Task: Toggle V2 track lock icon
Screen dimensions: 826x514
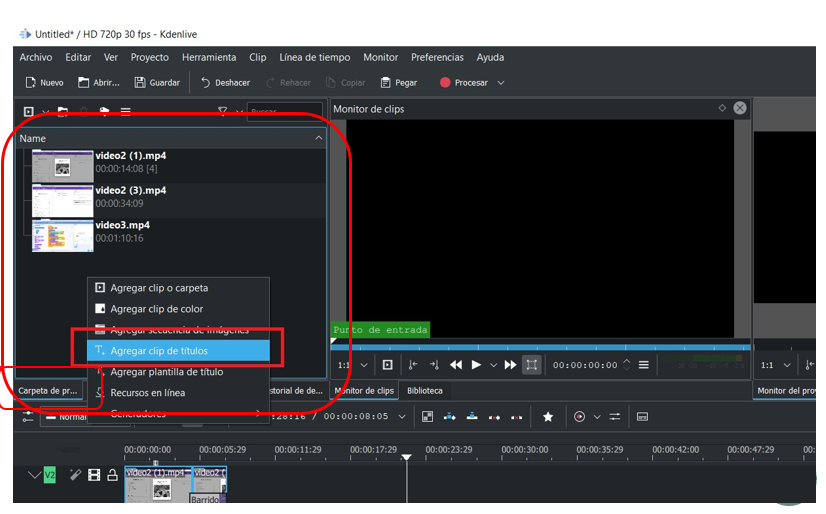Action: 112,475
